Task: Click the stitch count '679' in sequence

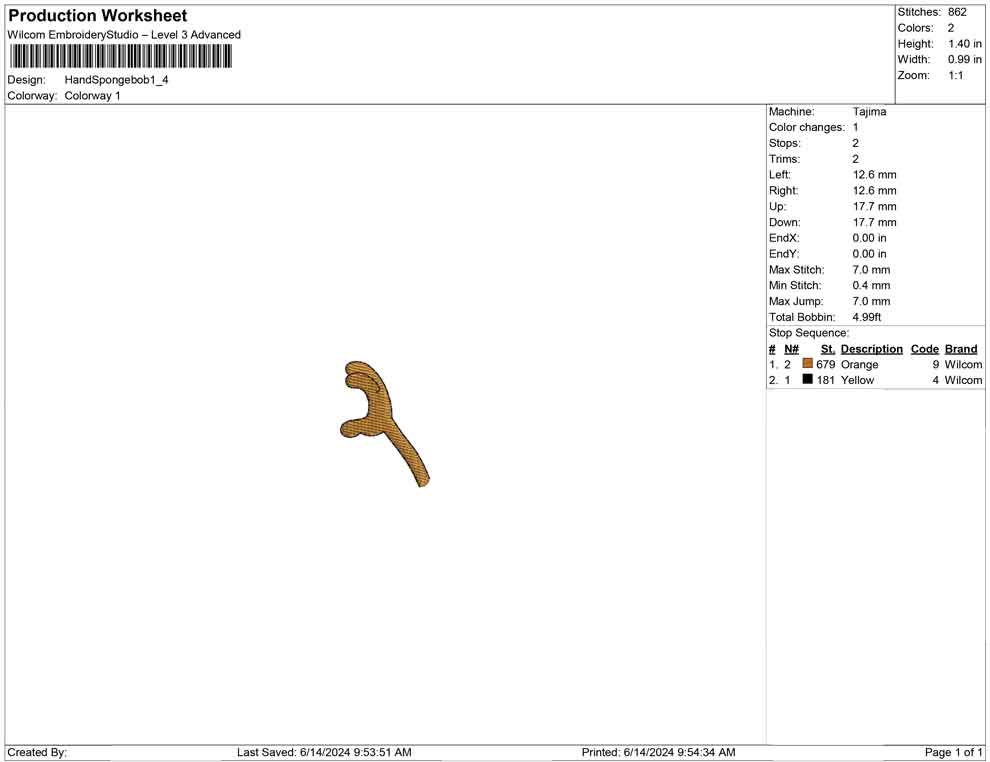Action: click(825, 364)
